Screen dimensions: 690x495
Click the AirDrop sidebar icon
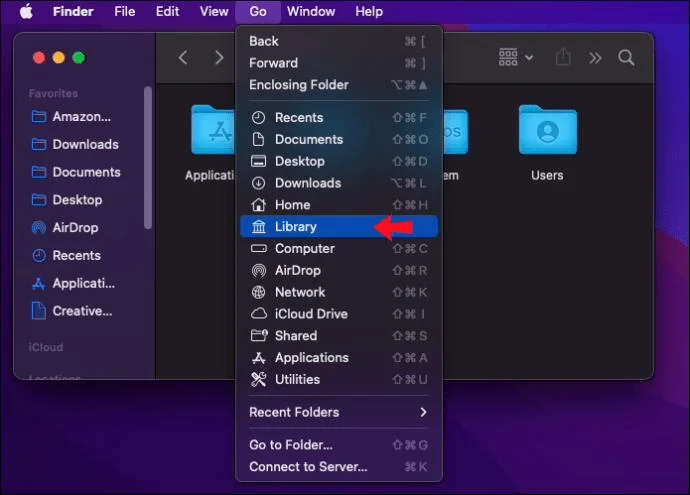point(39,227)
